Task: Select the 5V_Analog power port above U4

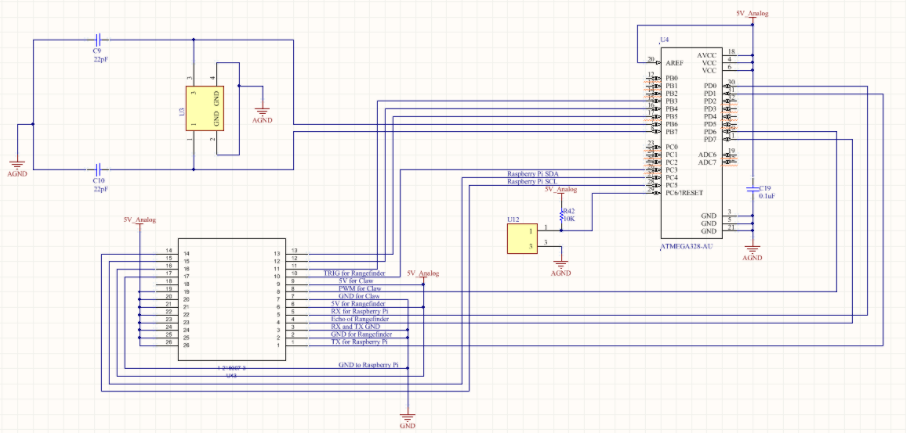Action: 752,15
